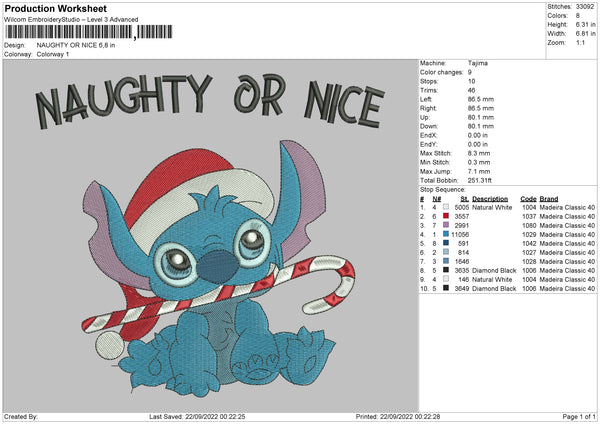Viewport: 600px width, 424px height.
Task: Click thread code '1027' in stop row 6
Action: [x=529, y=253]
